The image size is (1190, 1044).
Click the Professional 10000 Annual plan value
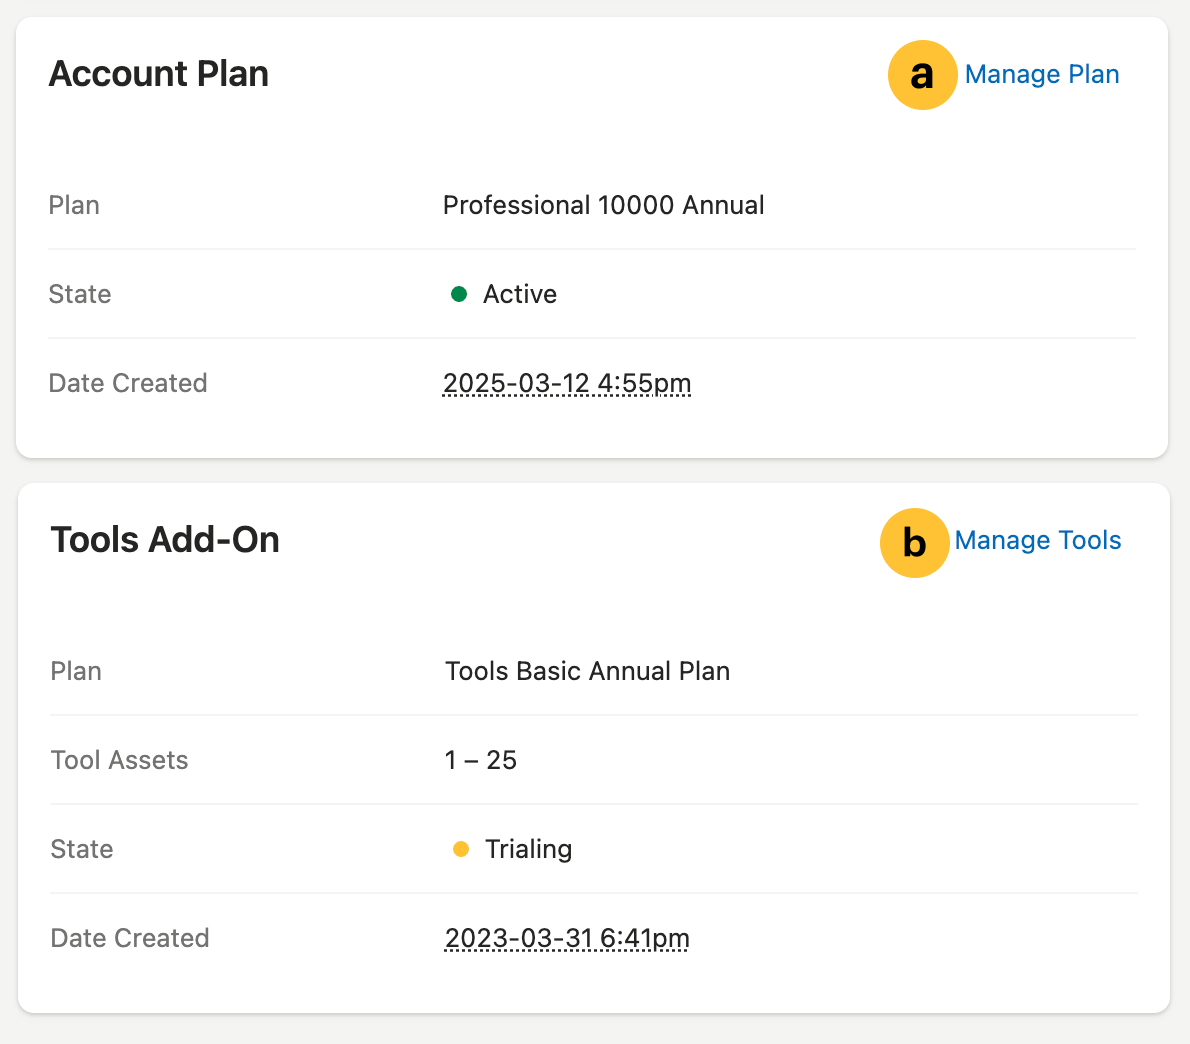tap(603, 205)
